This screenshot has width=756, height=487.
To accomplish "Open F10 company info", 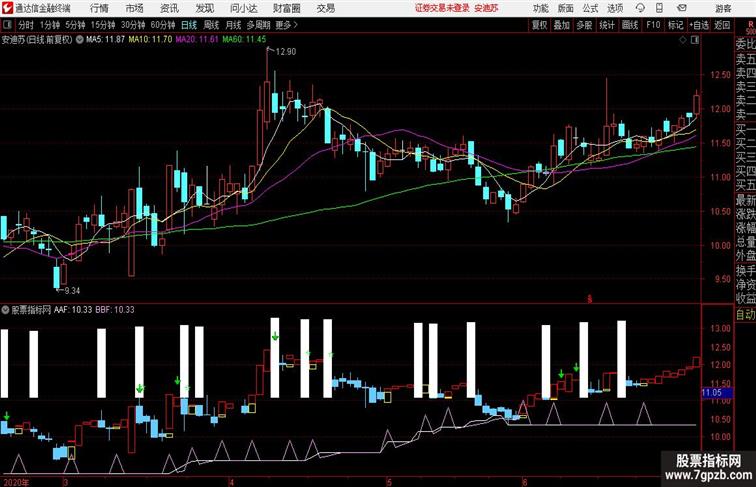I will pyautogui.click(x=653, y=25).
